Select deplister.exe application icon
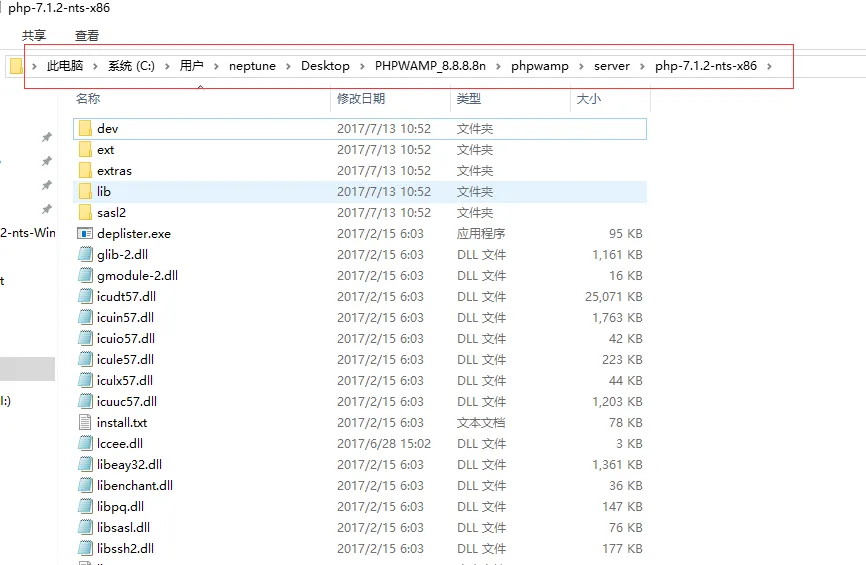866x565 pixels. 85,234
